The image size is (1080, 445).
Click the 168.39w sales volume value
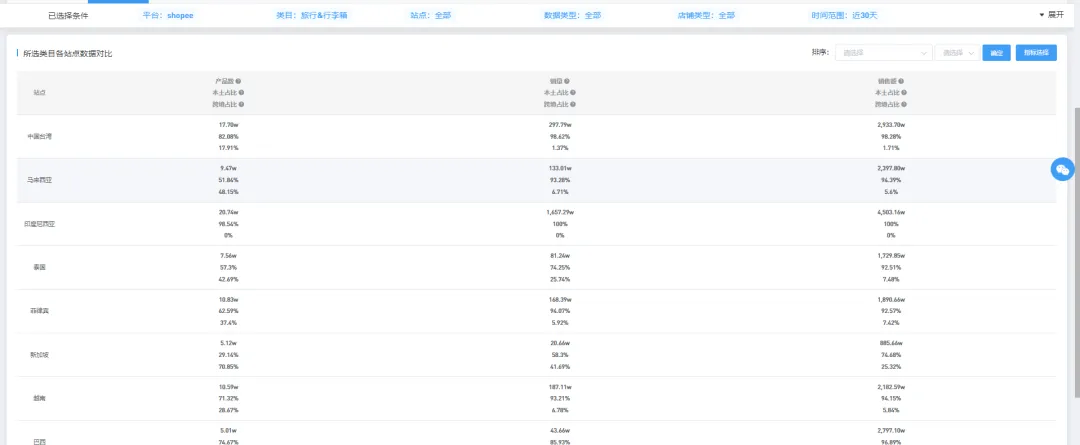click(560, 300)
